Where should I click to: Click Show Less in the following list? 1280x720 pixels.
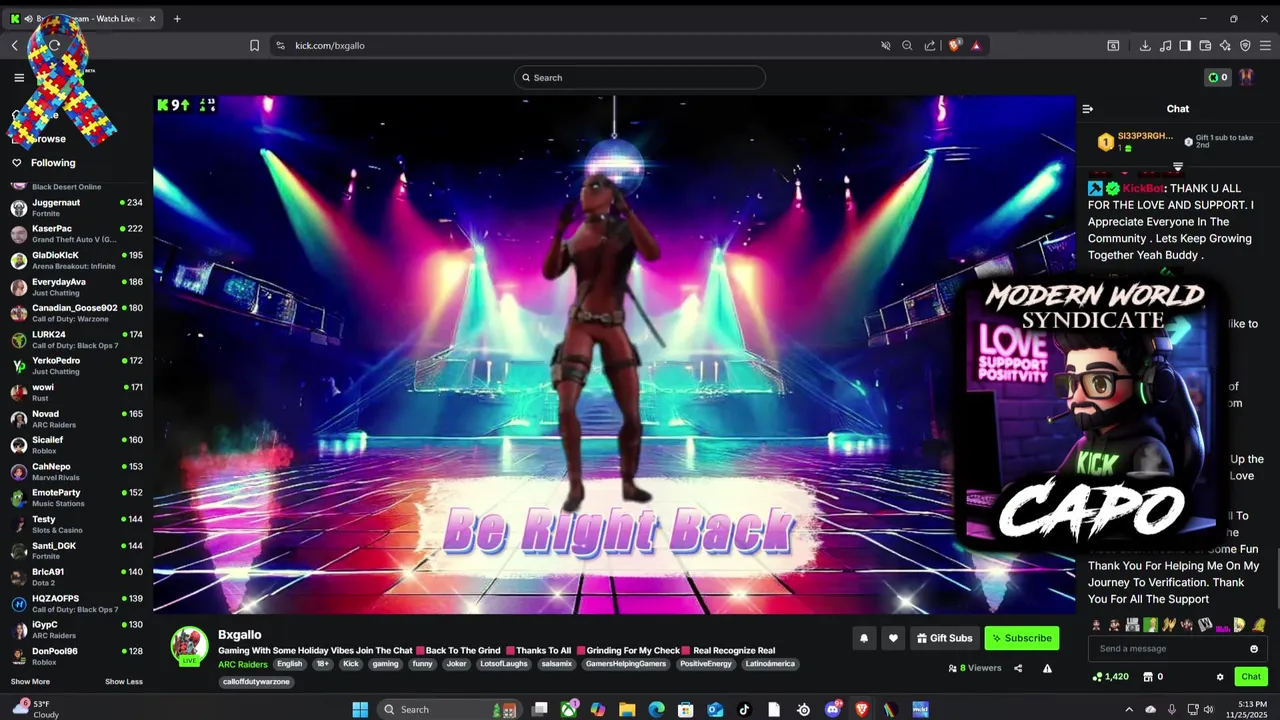pos(124,682)
